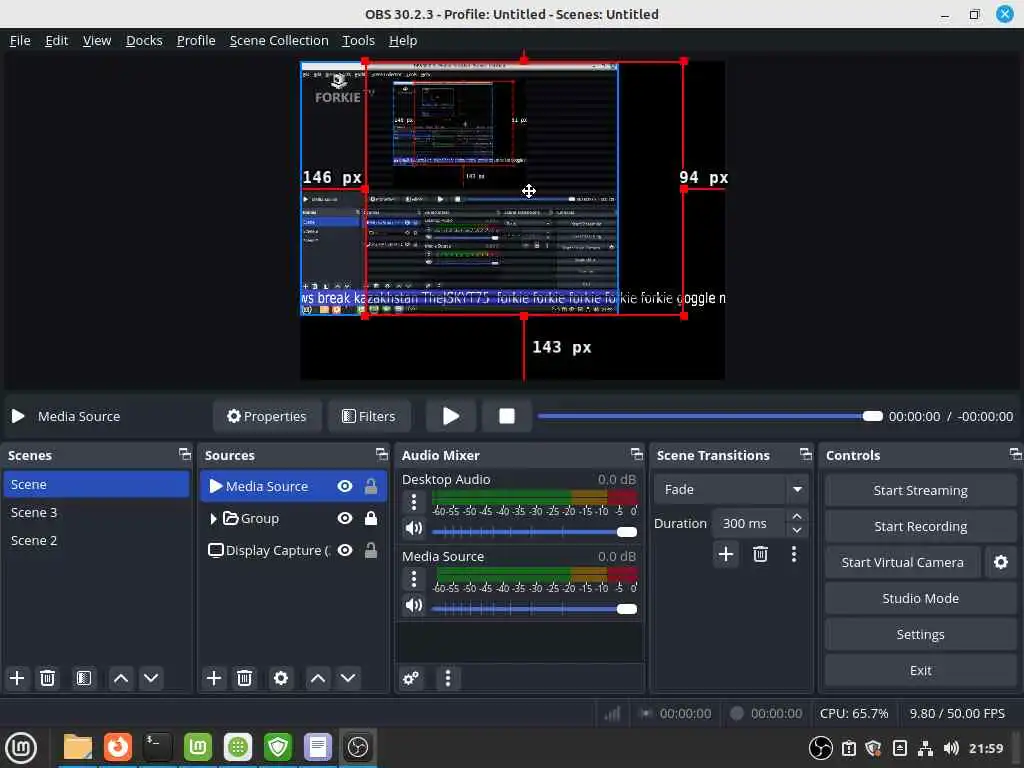Open scene filters icon in Scenes panel

[x=84, y=678]
